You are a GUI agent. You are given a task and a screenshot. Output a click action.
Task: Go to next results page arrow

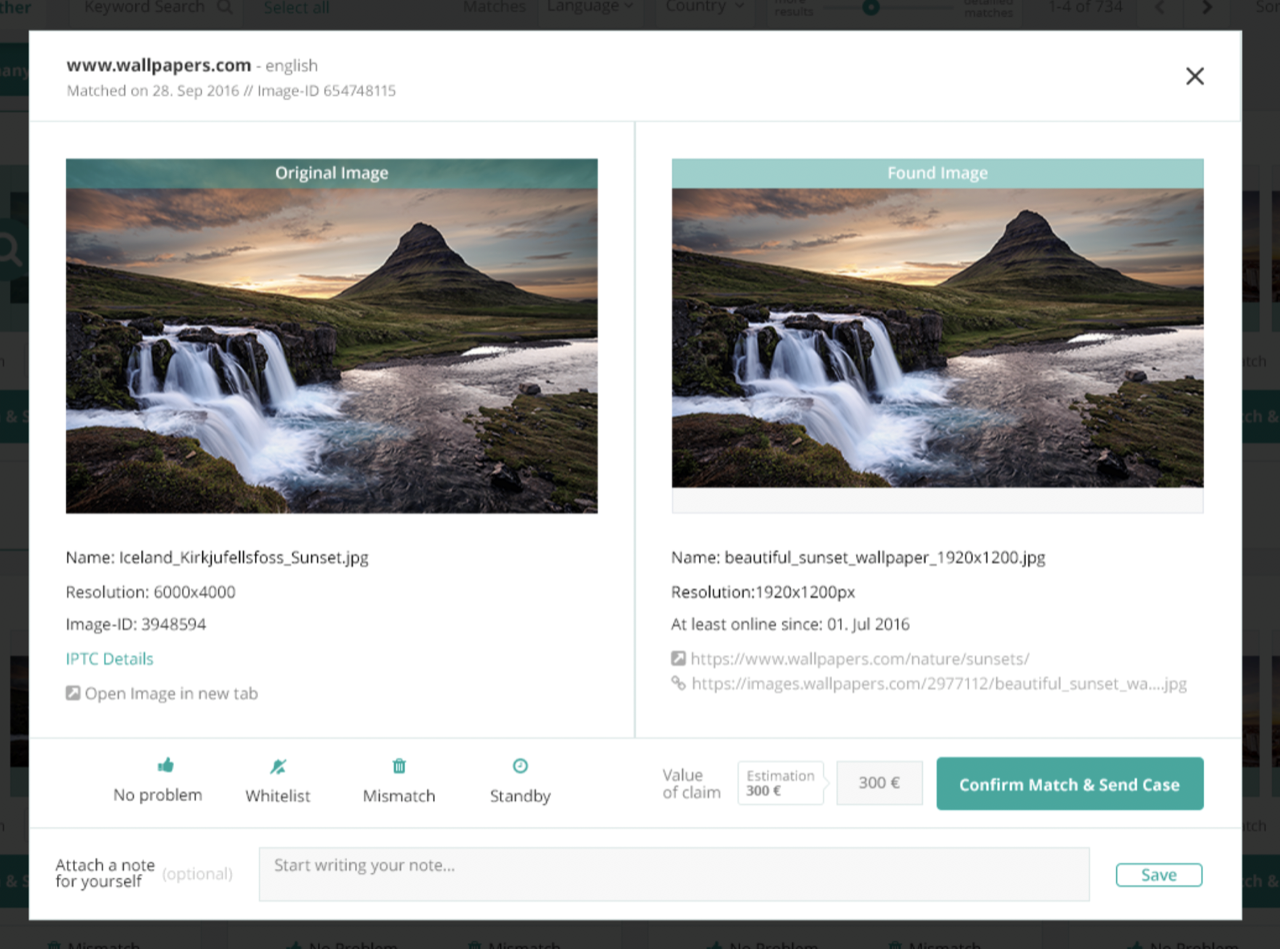pos(1206,8)
